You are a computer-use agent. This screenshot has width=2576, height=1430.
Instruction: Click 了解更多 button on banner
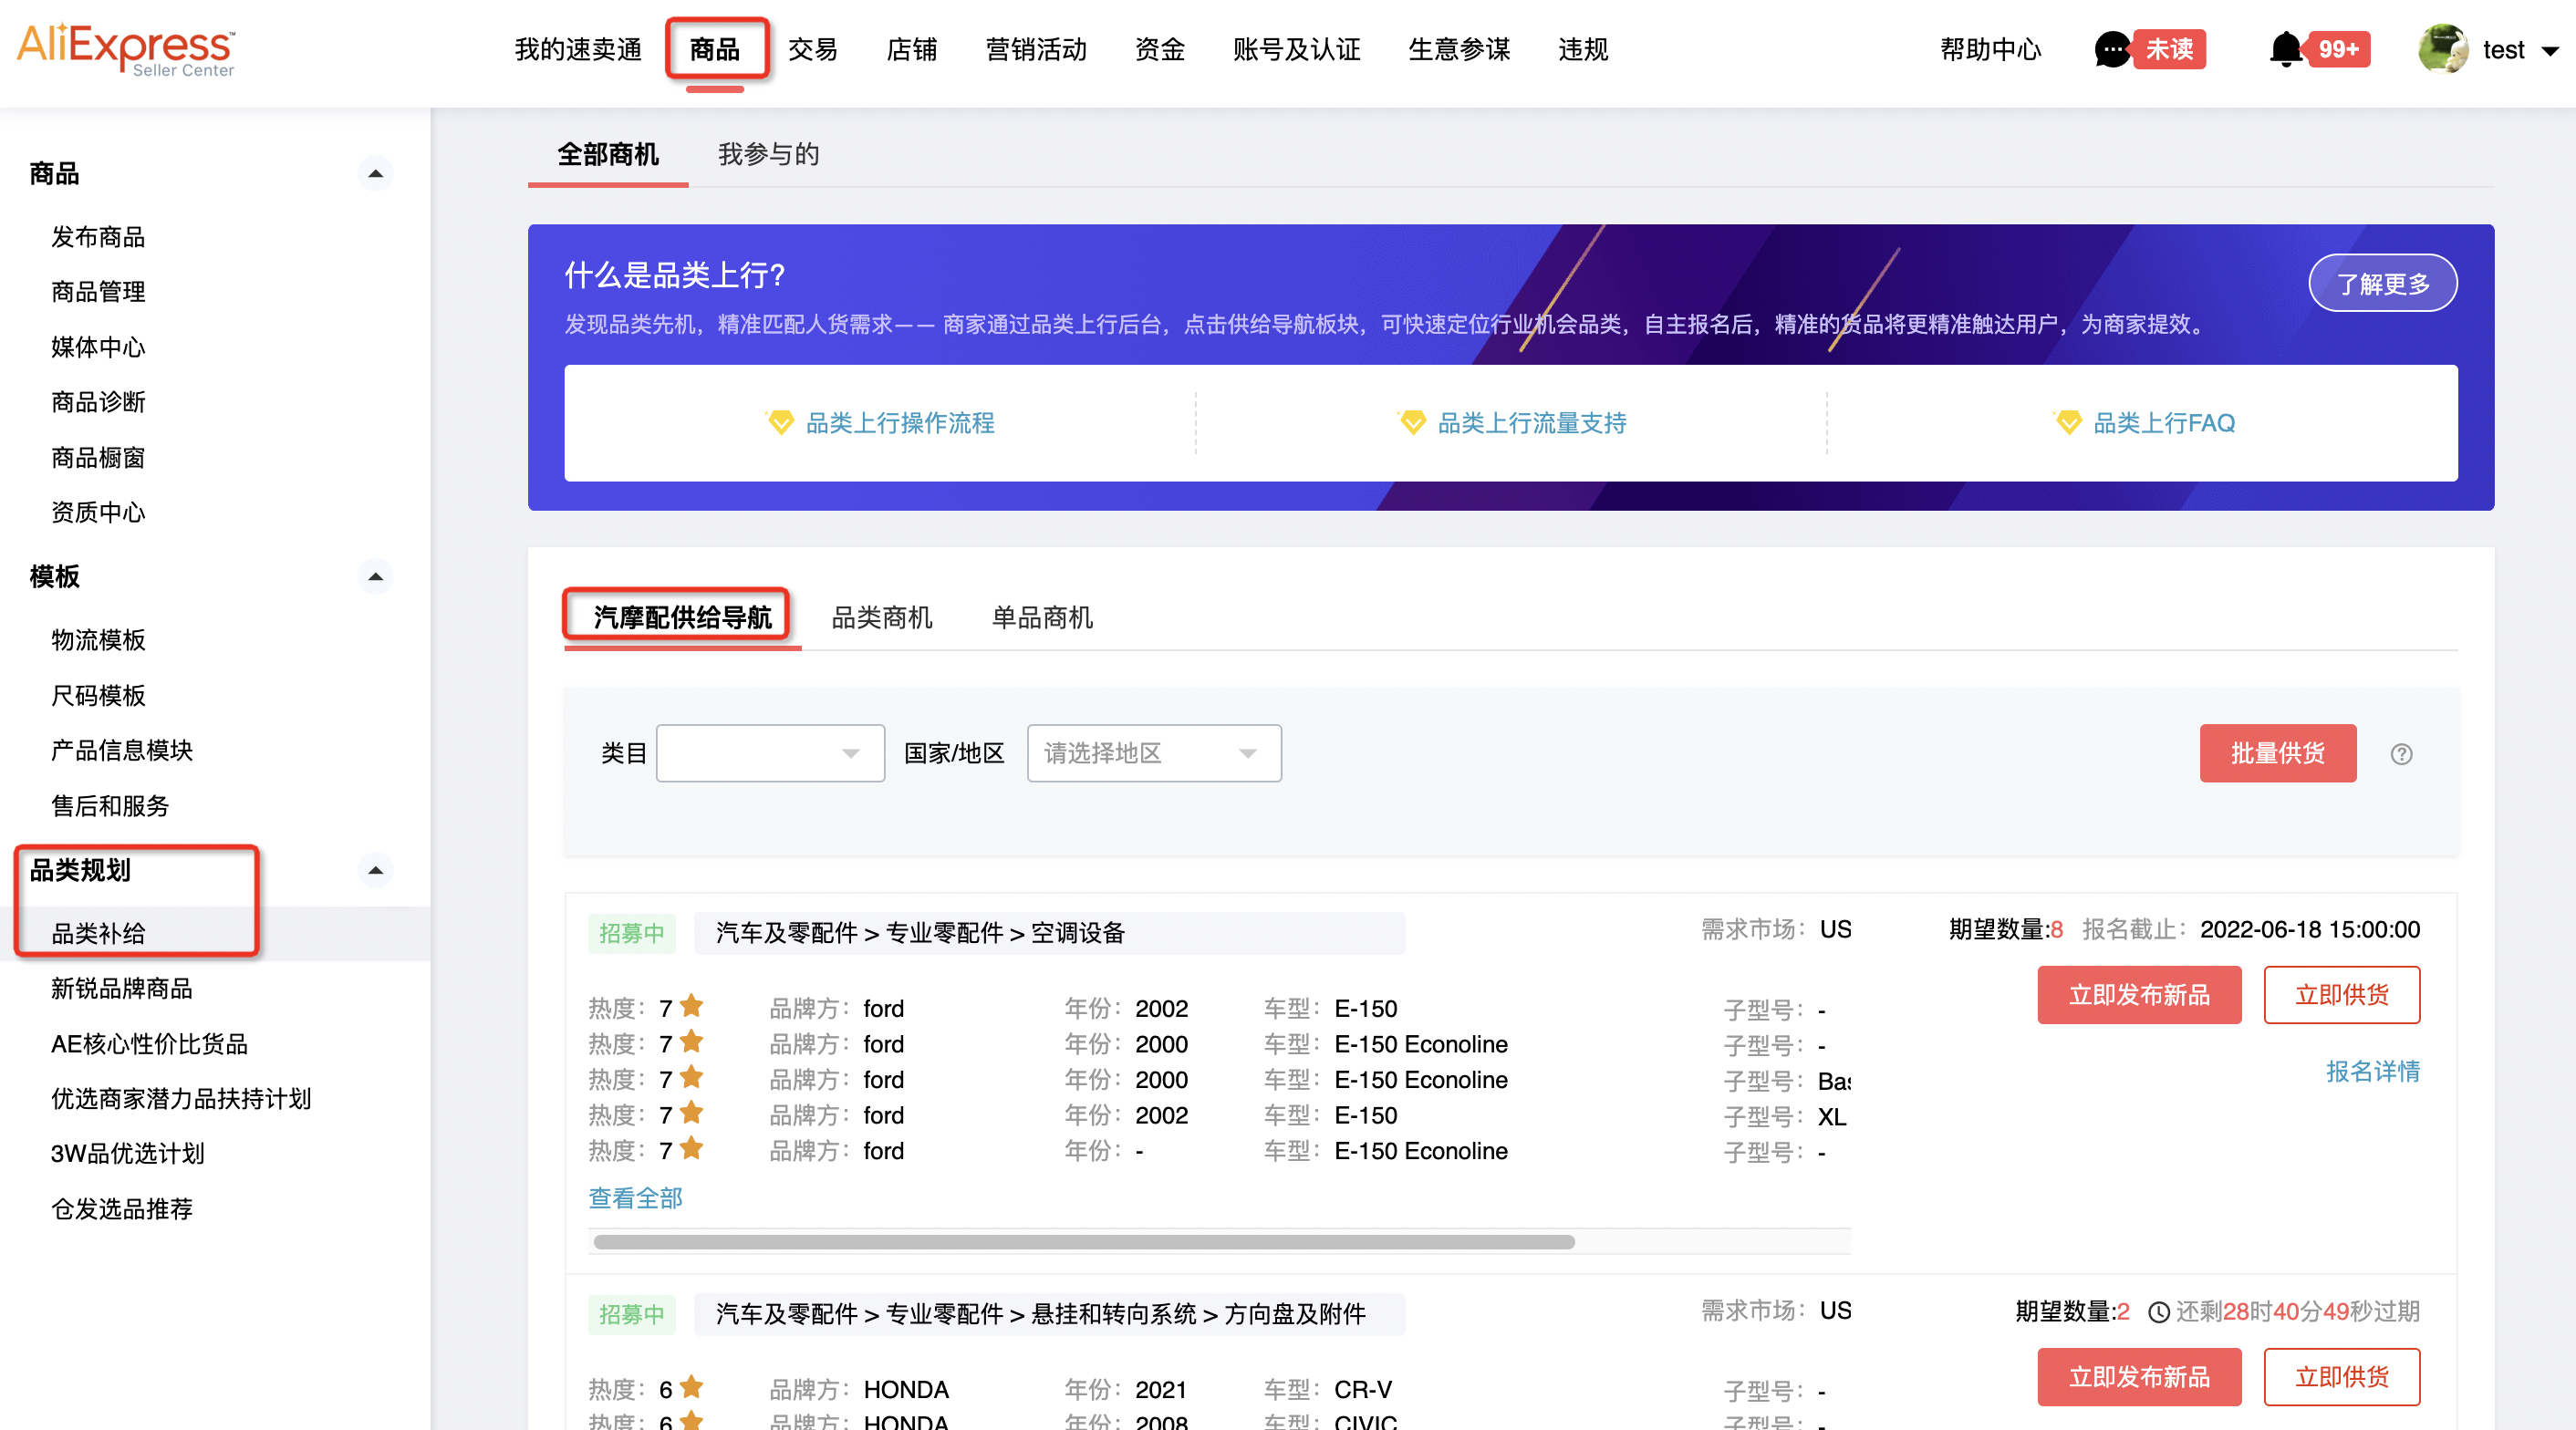2383,283
